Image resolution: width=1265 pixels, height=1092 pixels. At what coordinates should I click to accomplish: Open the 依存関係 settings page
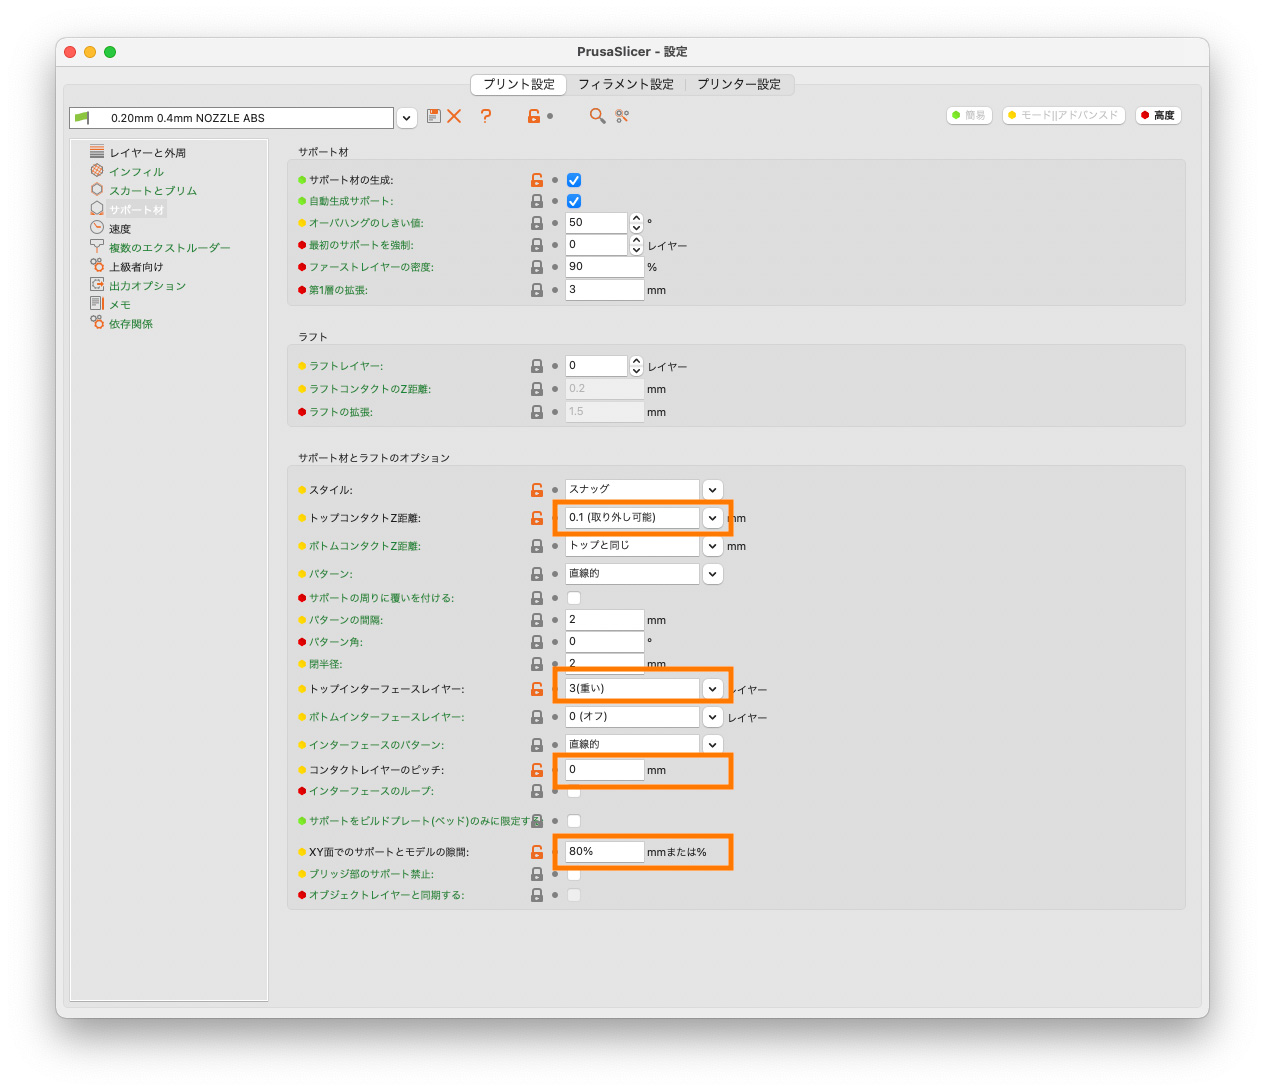[131, 324]
